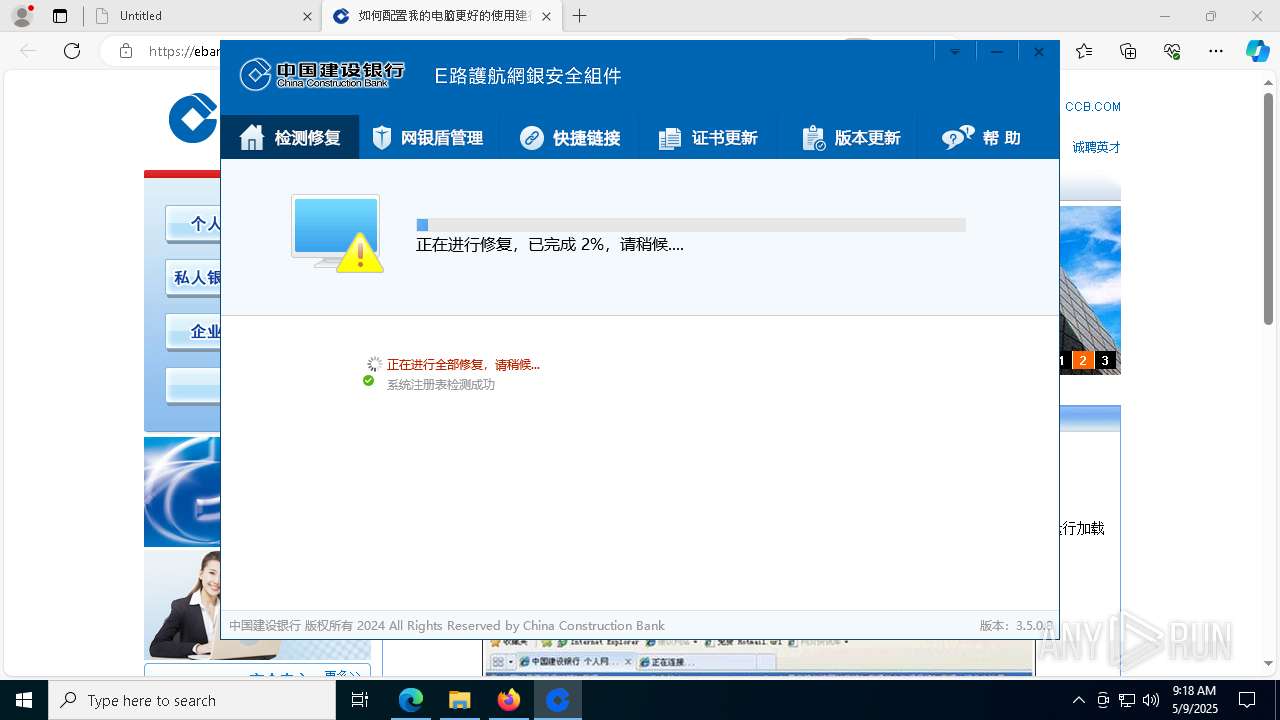Click the CCB logo on the webpage
This screenshot has width=1280, height=720.
click(x=193, y=118)
